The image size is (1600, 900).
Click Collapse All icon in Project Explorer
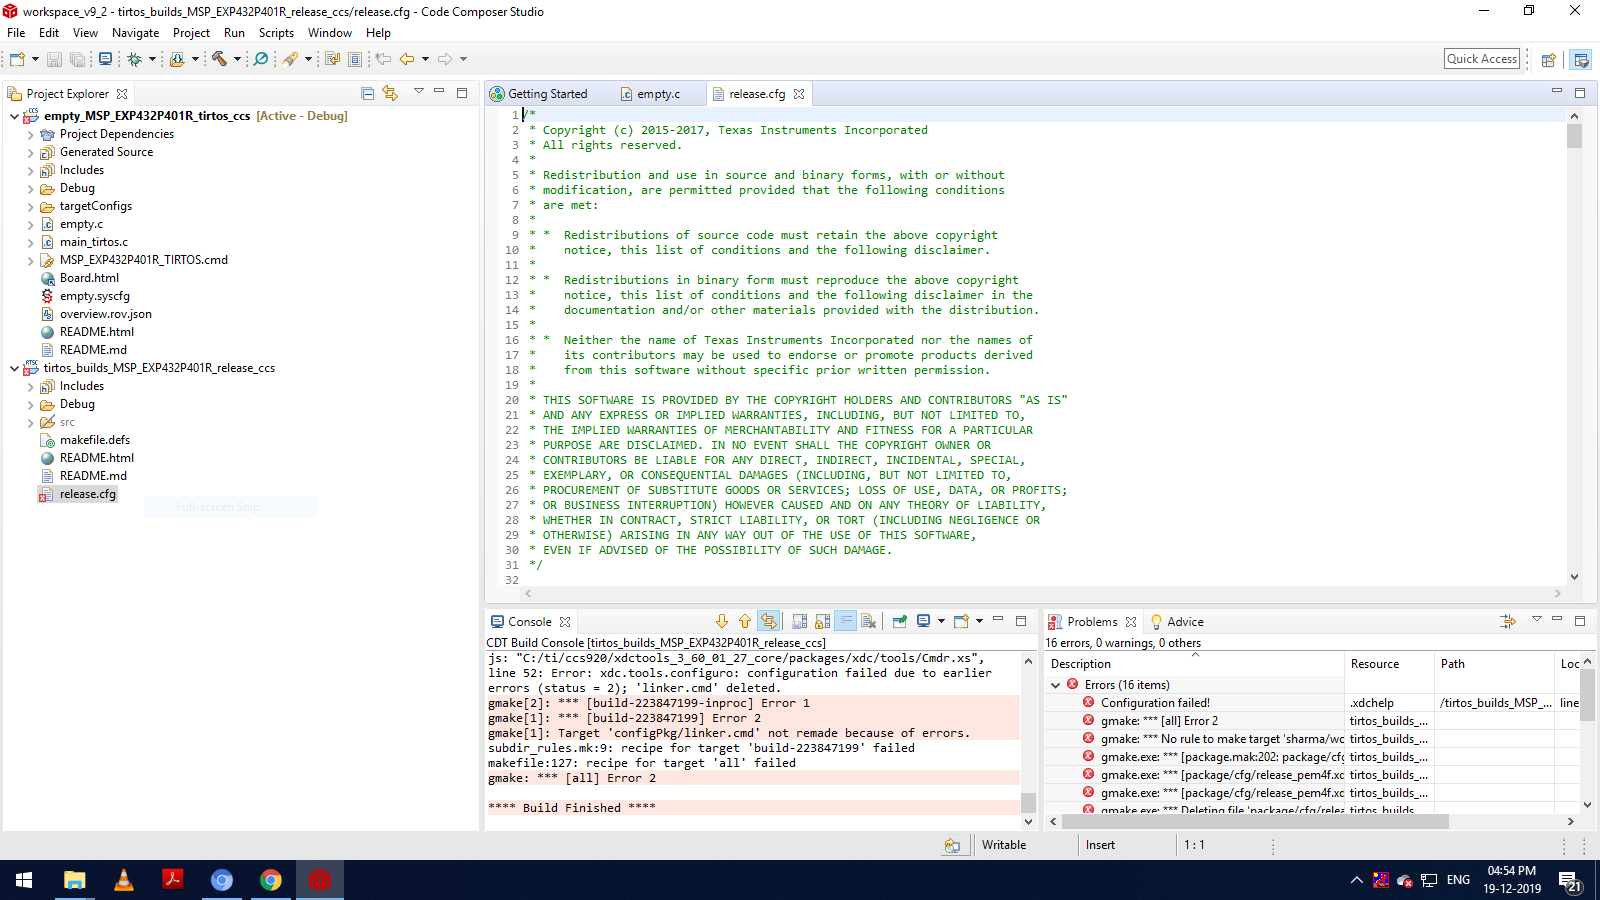tap(367, 93)
